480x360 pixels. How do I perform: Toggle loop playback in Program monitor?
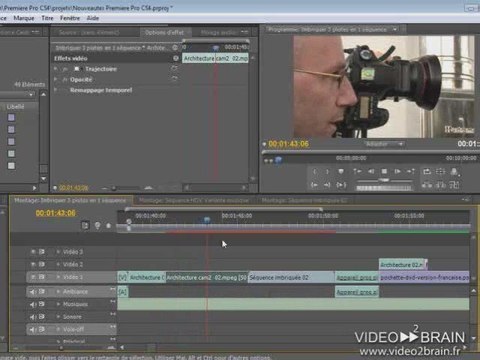(x=427, y=171)
